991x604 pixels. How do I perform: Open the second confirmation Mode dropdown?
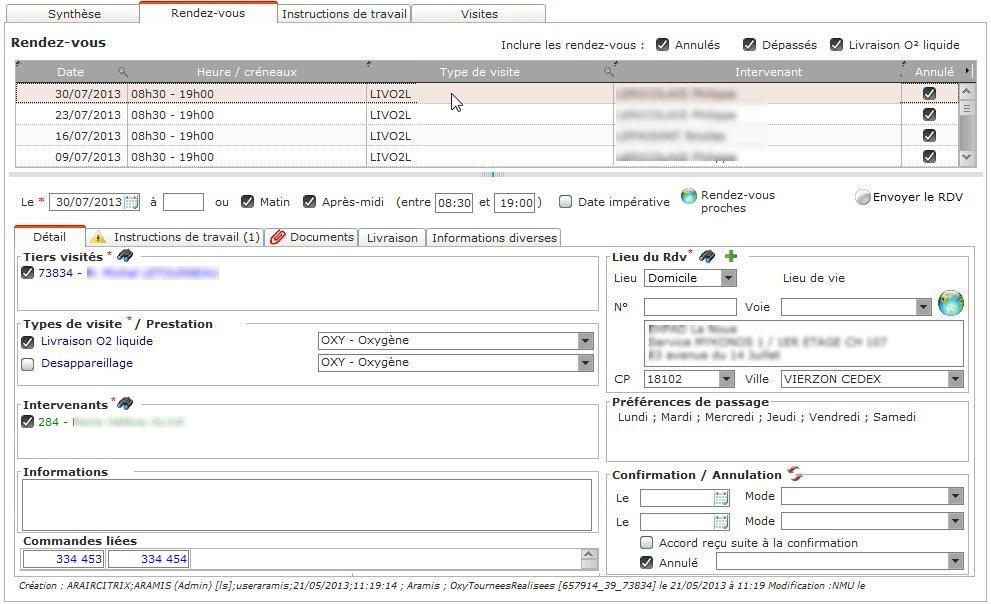click(x=955, y=521)
